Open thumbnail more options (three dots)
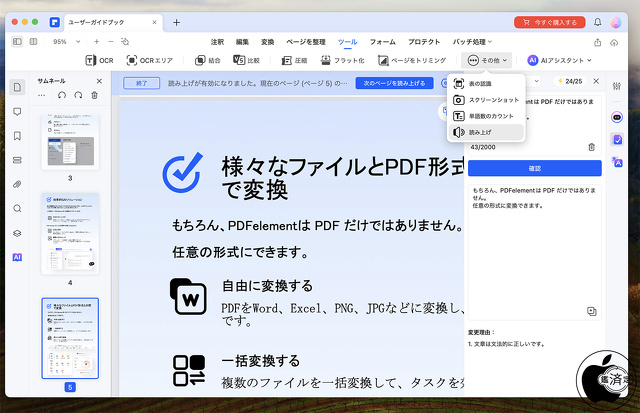 pos(42,95)
